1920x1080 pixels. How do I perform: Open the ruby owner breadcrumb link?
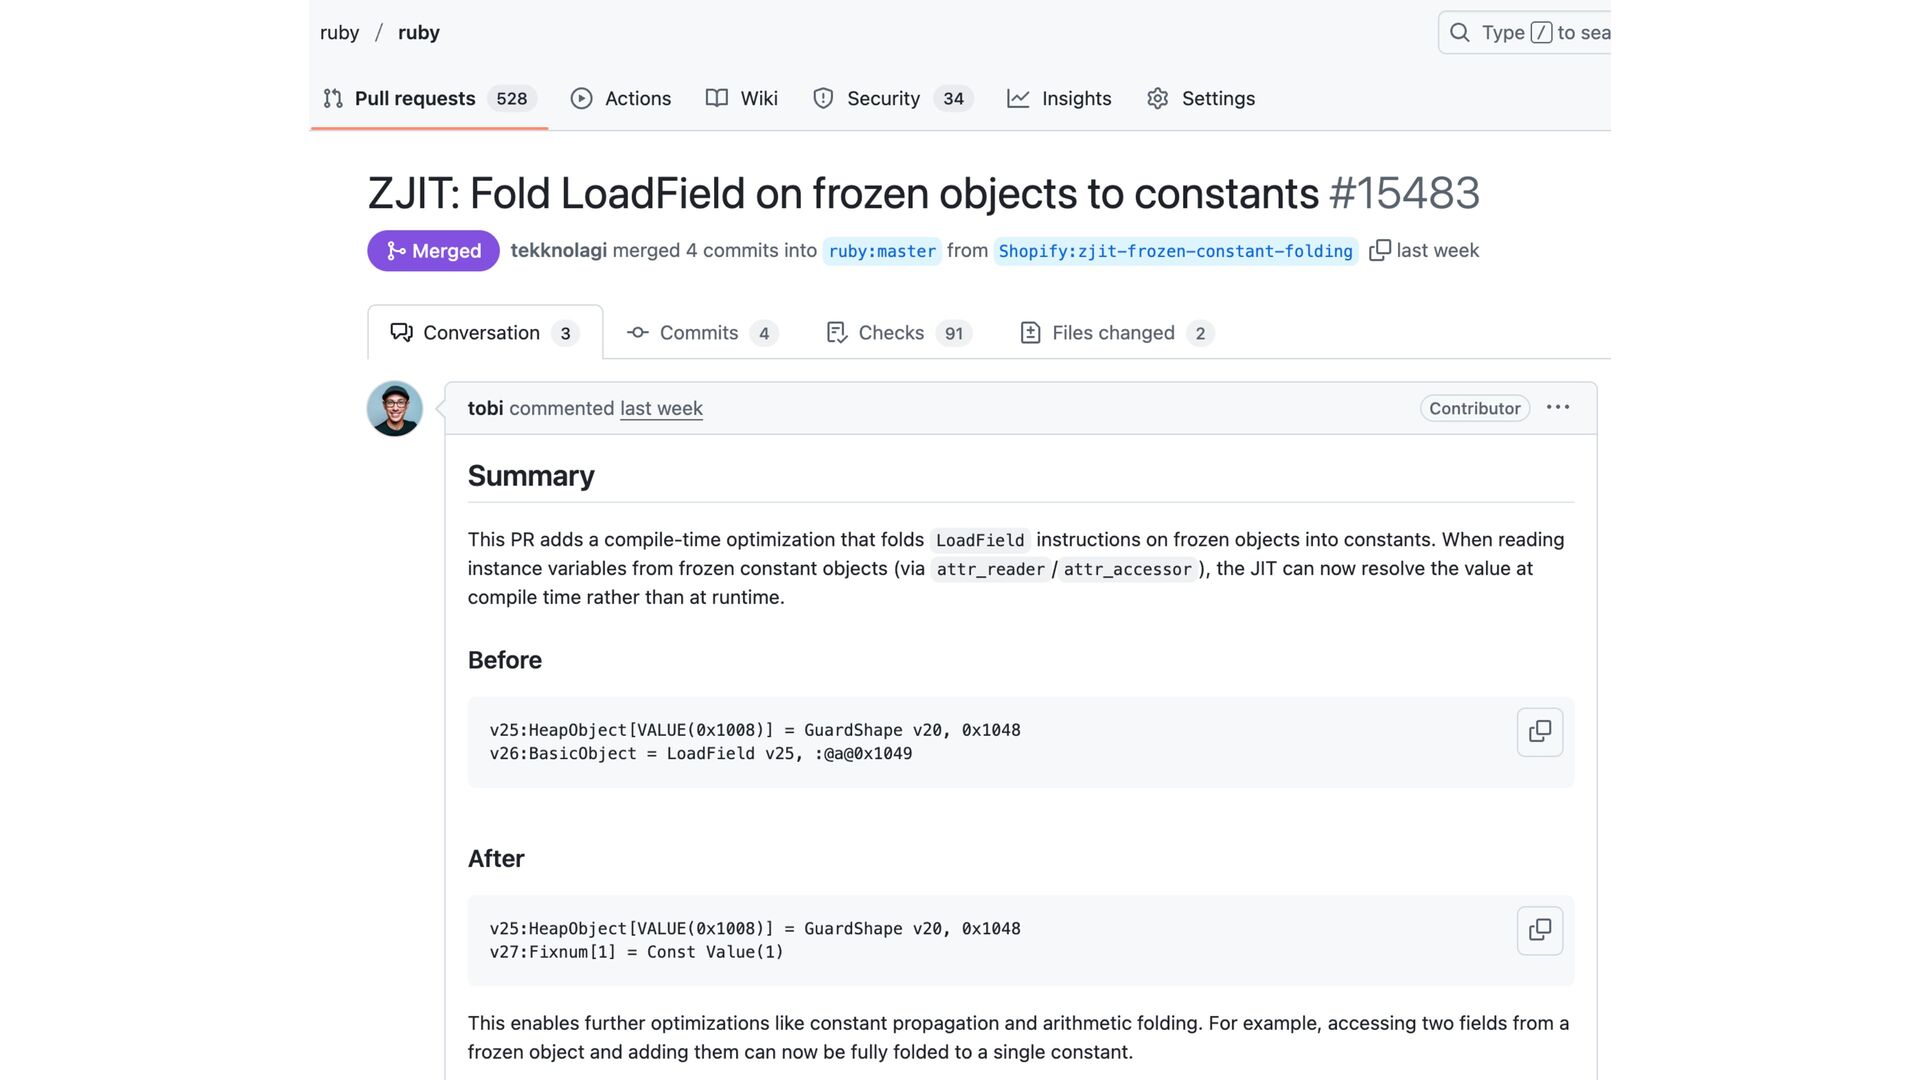339,33
